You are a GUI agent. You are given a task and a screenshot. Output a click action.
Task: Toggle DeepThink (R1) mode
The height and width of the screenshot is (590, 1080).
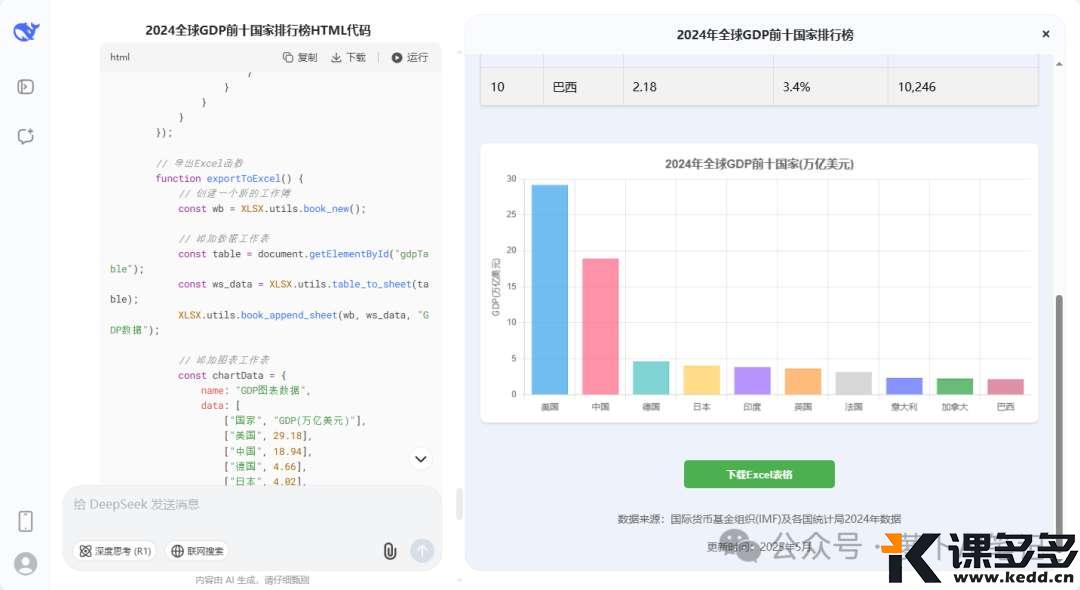click(x=114, y=551)
